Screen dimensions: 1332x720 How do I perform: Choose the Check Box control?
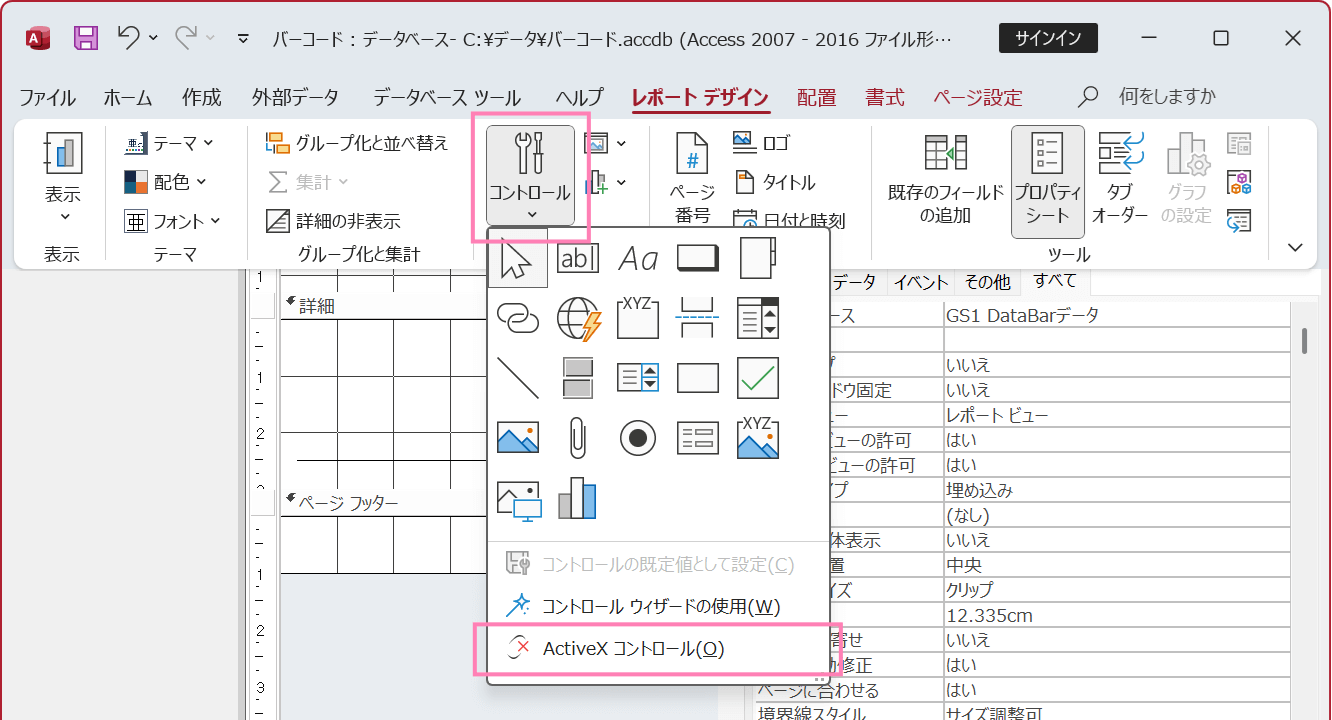point(757,378)
